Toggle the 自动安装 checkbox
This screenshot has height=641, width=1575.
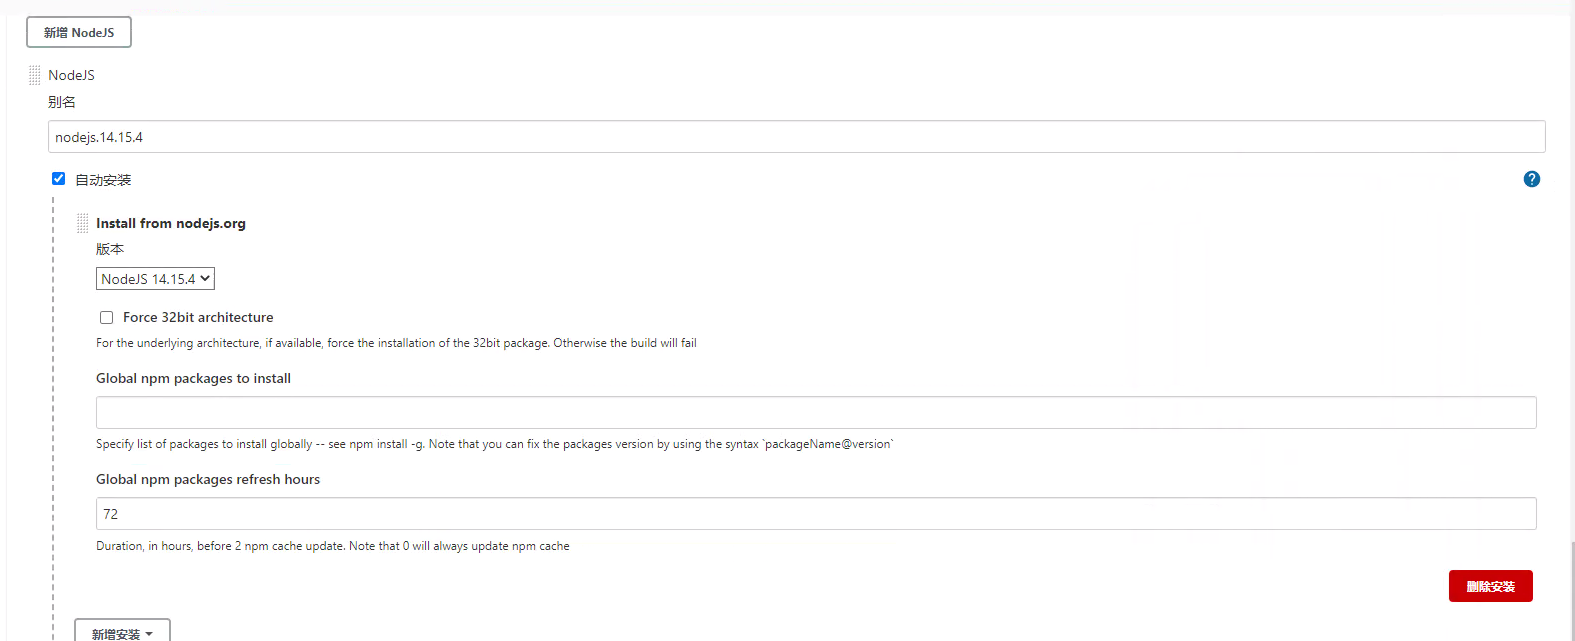click(58, 179)
